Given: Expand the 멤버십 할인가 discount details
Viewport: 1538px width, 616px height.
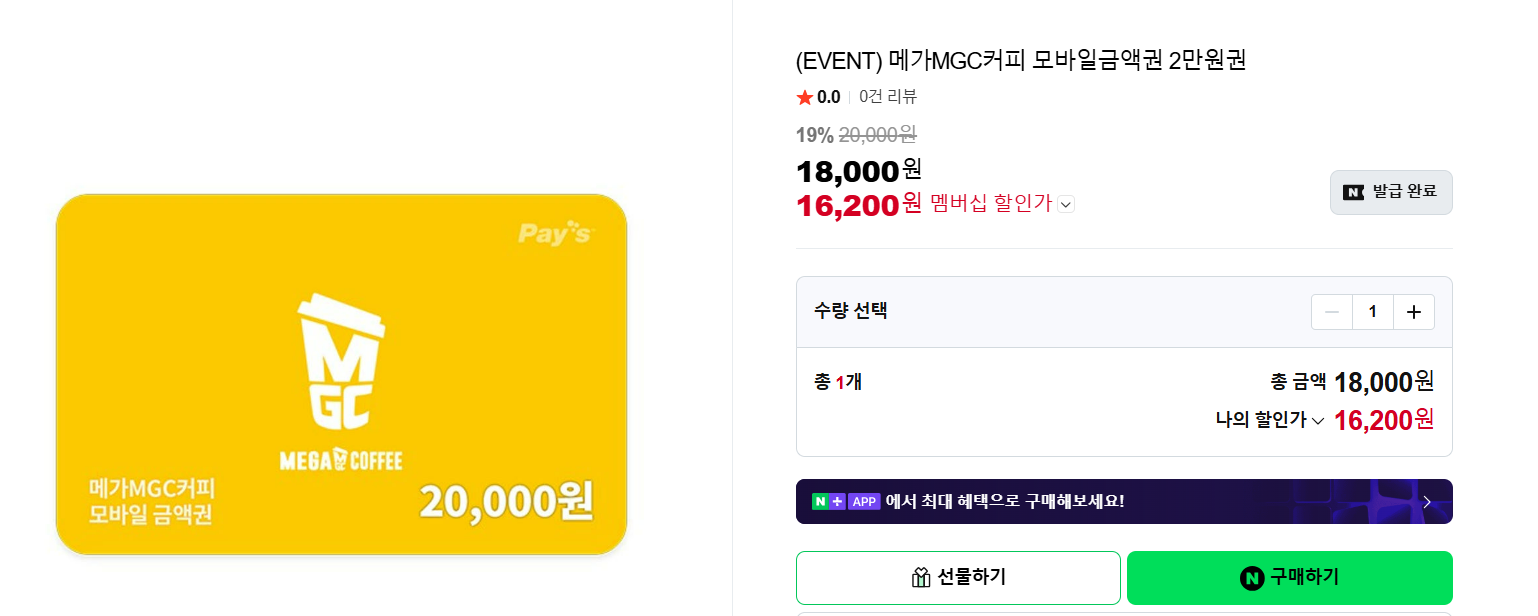Looking at the screenshot, I should pos(1066,204).
